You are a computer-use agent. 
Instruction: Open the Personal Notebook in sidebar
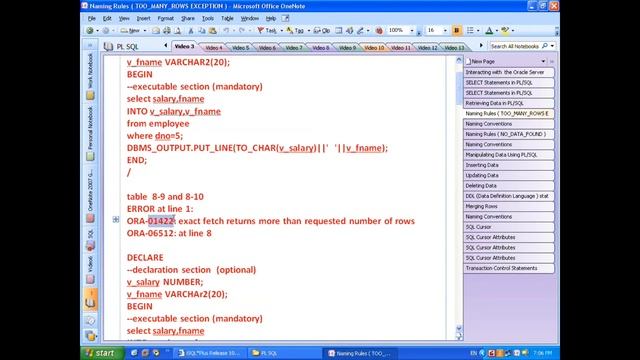90,134
